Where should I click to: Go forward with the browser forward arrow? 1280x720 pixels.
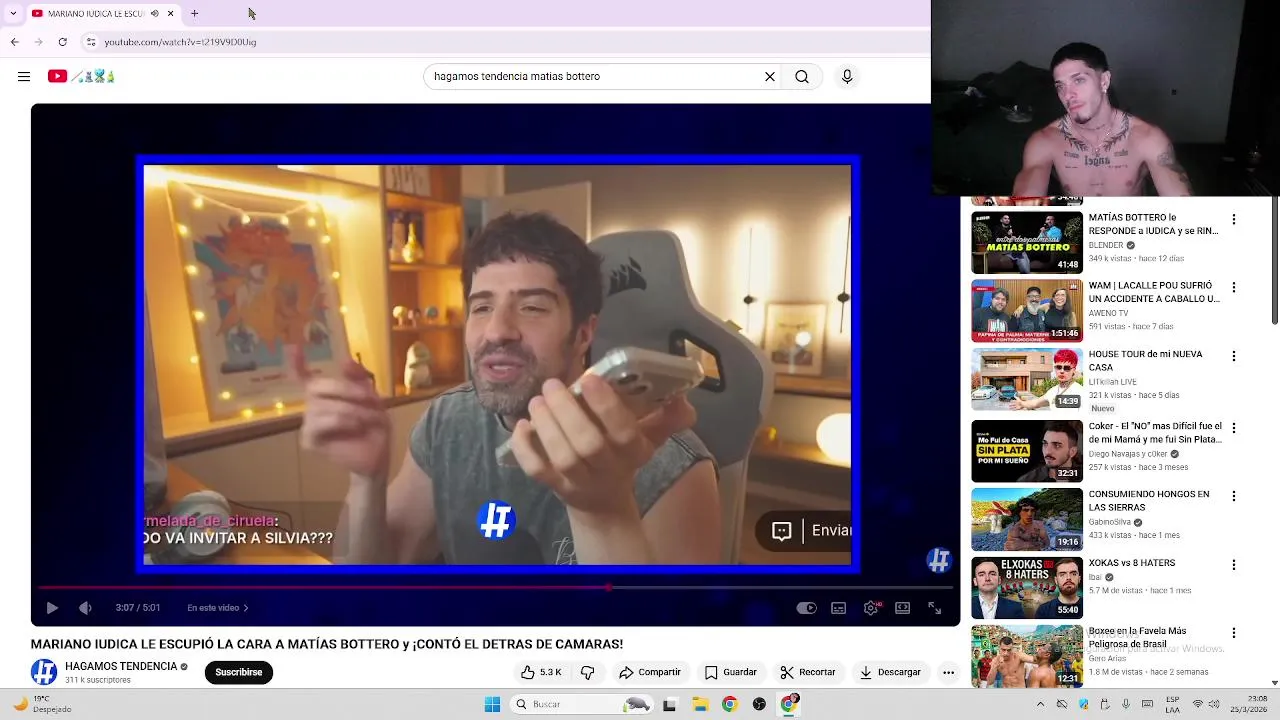point(38,42)
